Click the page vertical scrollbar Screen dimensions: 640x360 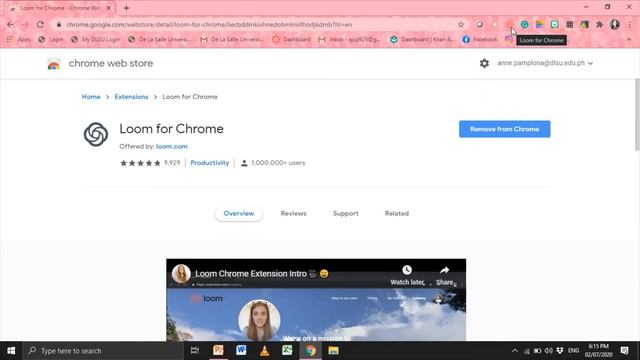(637, 114)
